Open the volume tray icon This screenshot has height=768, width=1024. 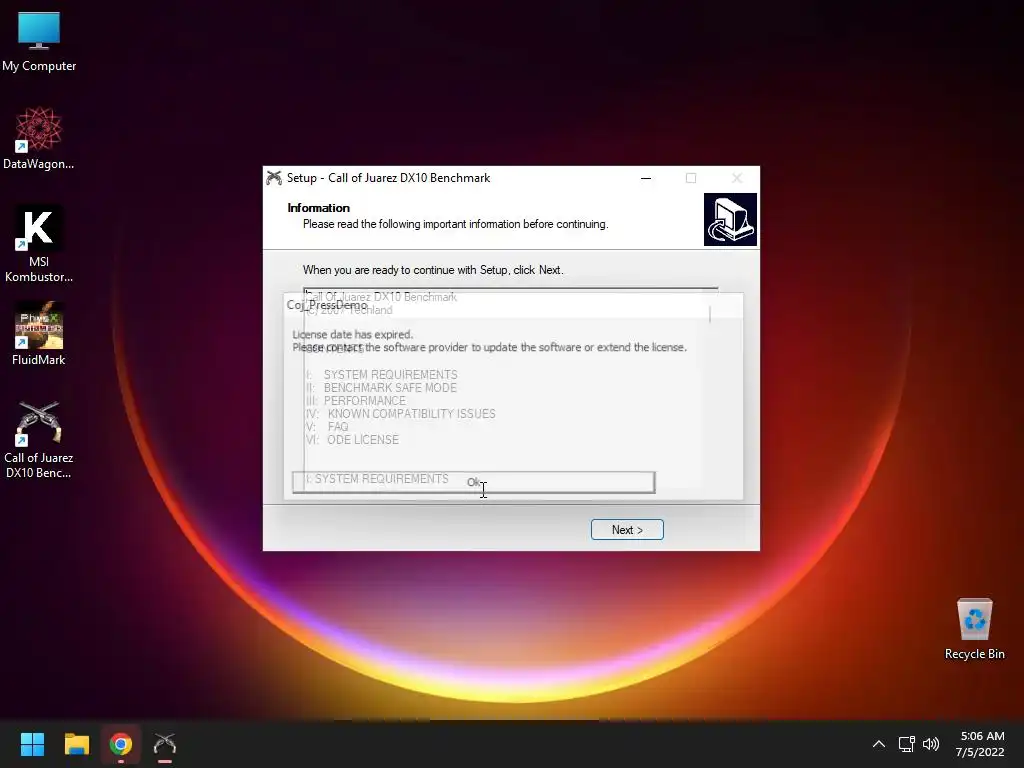[931, 744]
